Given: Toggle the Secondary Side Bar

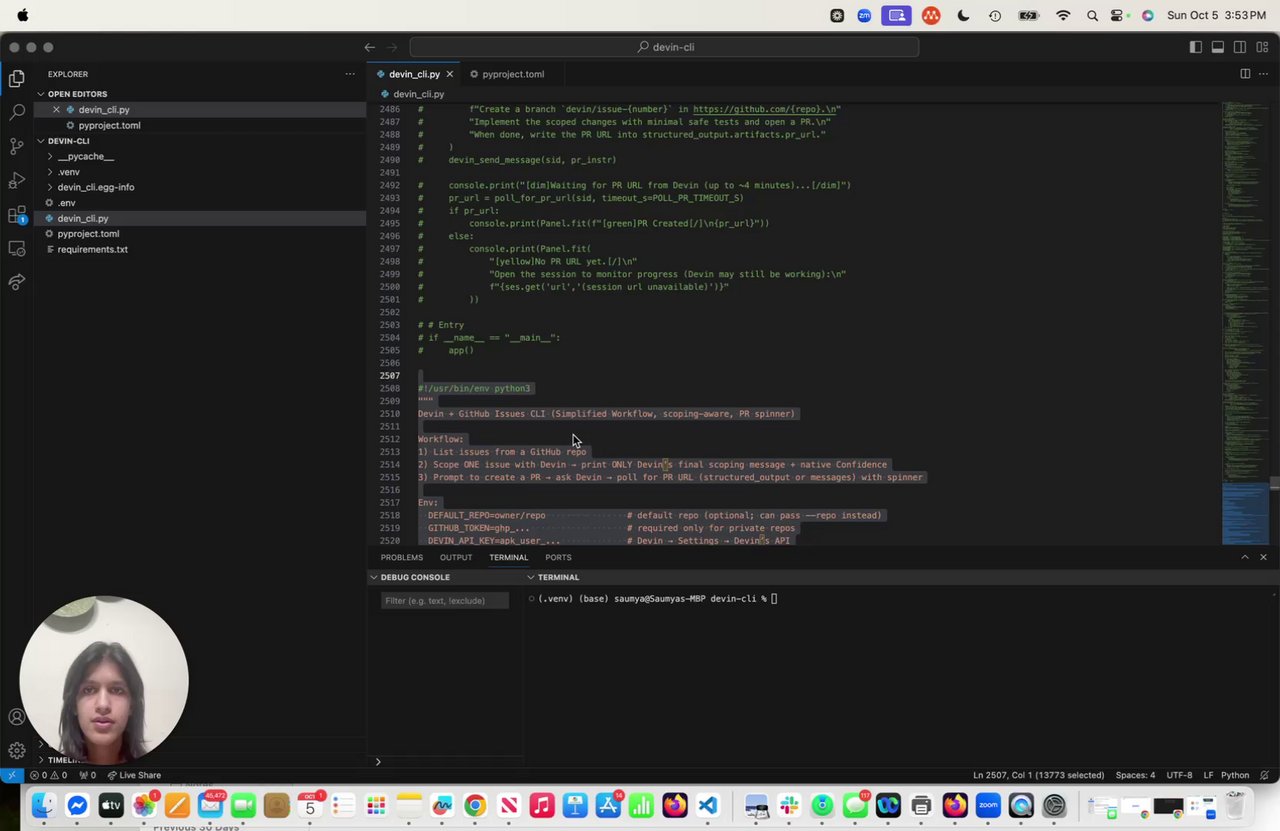Looking at the screenshot, I should (1240, 47).
